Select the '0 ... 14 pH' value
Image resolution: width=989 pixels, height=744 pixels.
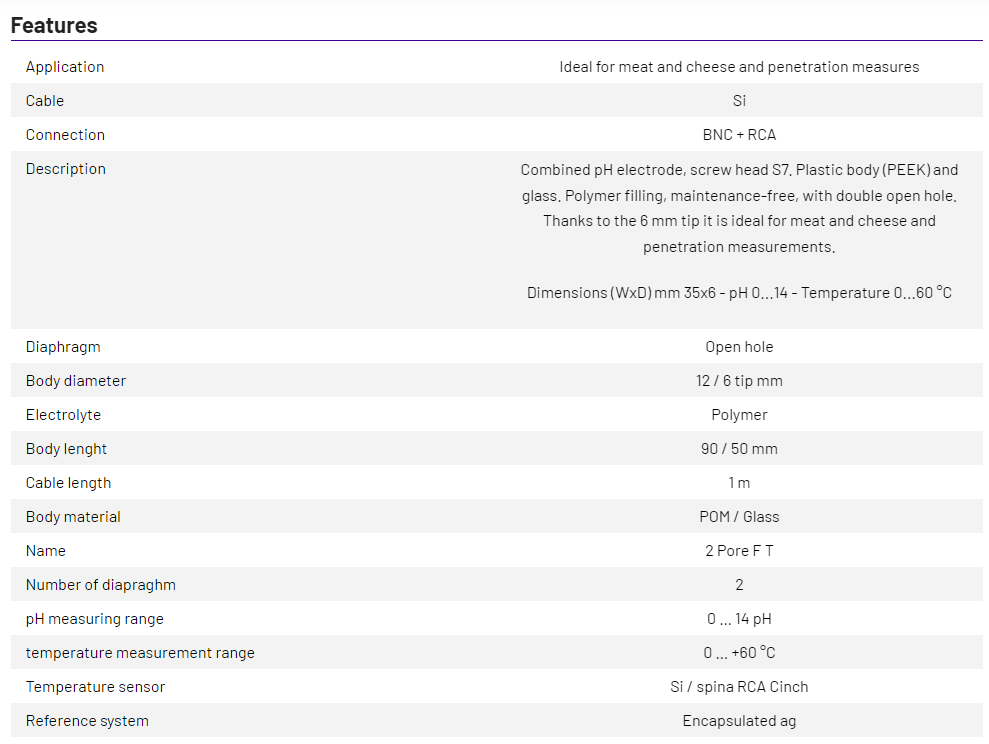tap(739, 619)
